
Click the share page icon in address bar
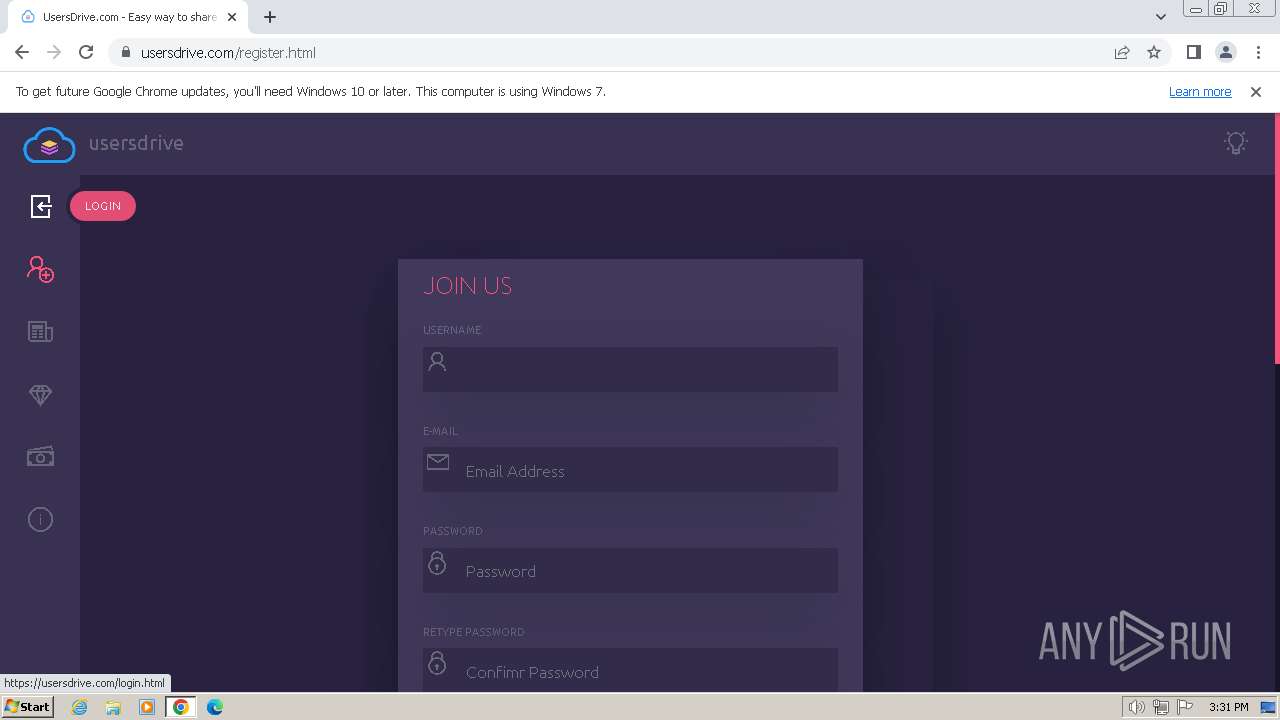click(x=1122, y=52)
